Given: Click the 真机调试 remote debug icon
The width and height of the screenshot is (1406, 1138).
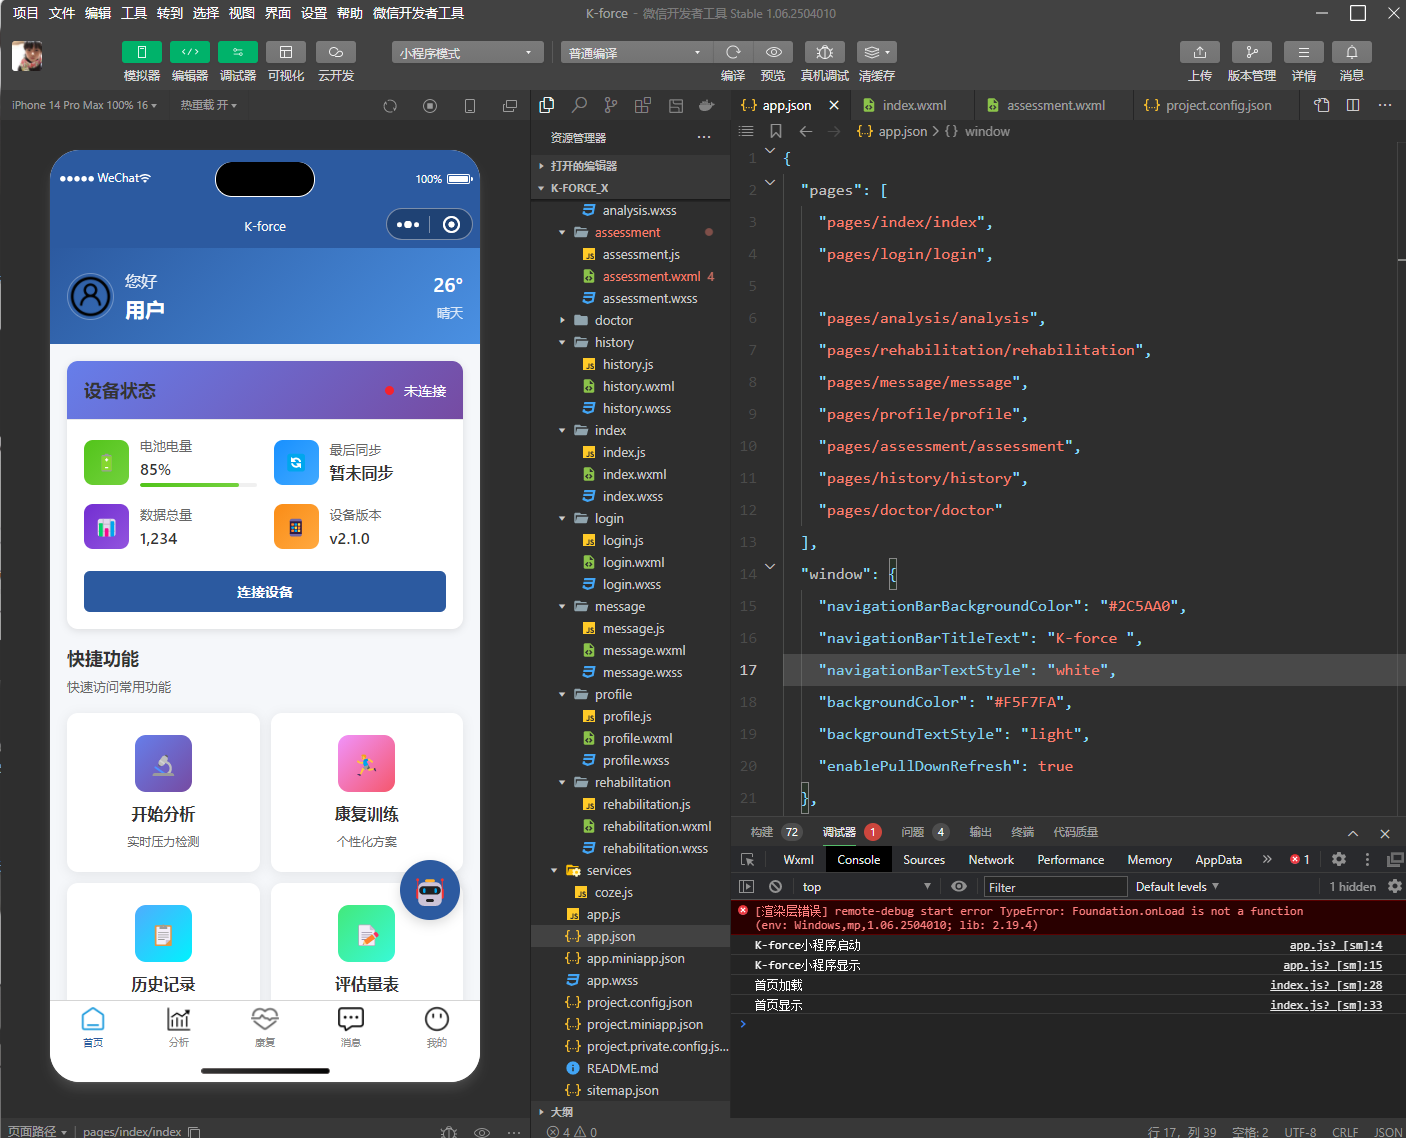Looking at the screenshot, I should pyautogui.click(x=825, y=52).
